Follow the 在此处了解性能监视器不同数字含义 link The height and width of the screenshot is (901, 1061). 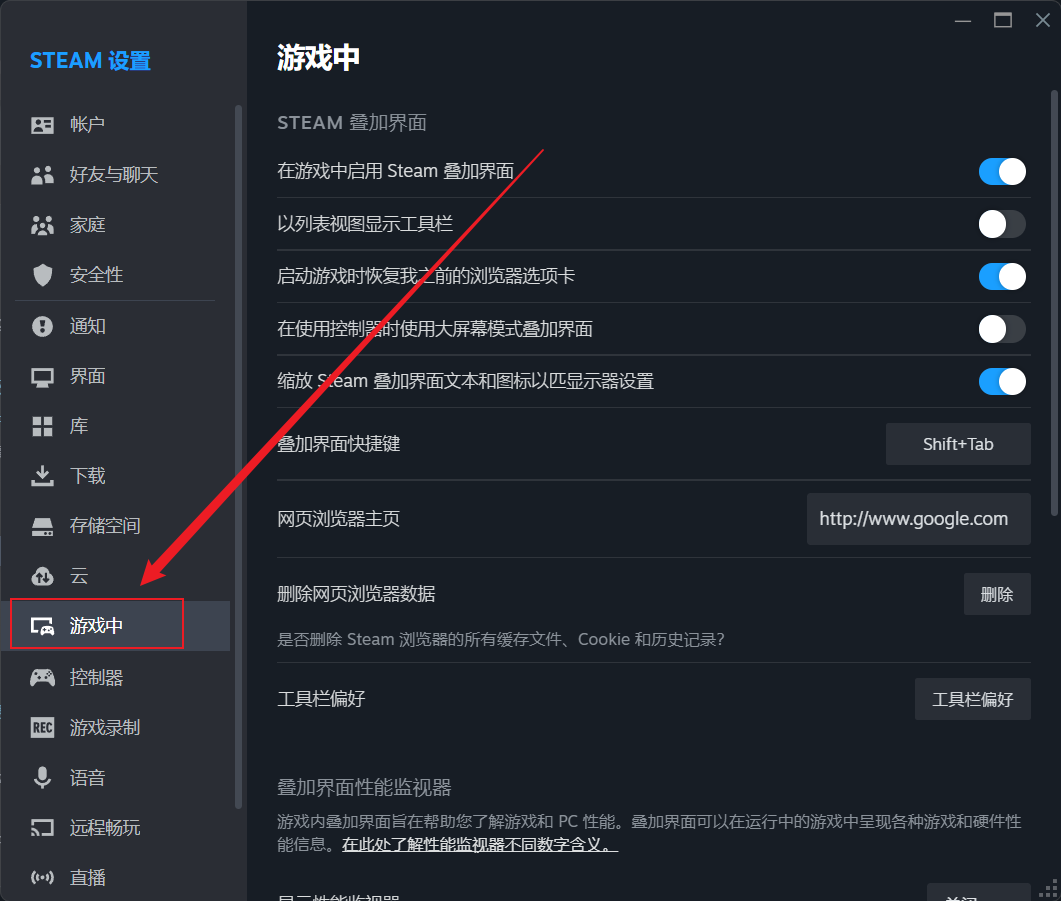[480, 845]
